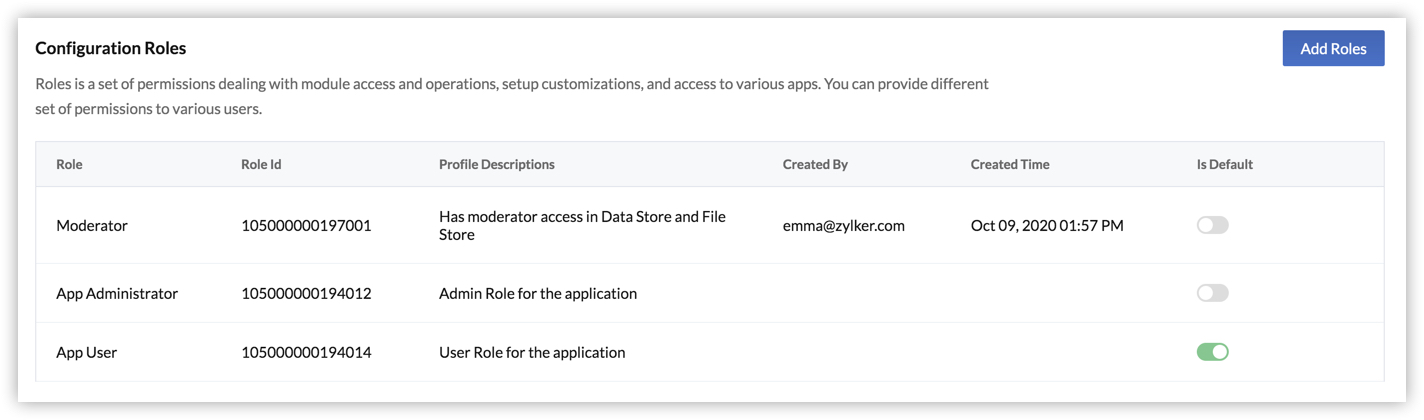
Task: Click the Add Roles button
Action: tap(1333, 48)
